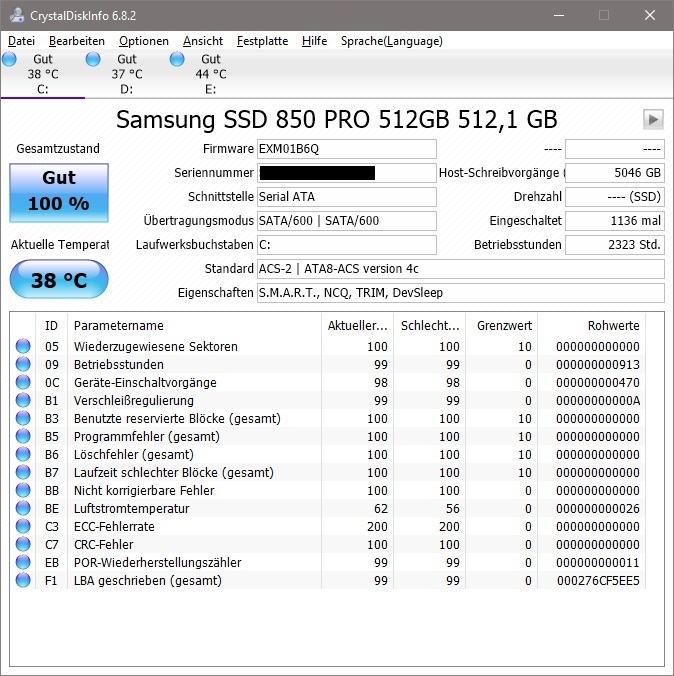674x676 pixels.
Task: Click raw value 00000000000A
Action: 598,401
